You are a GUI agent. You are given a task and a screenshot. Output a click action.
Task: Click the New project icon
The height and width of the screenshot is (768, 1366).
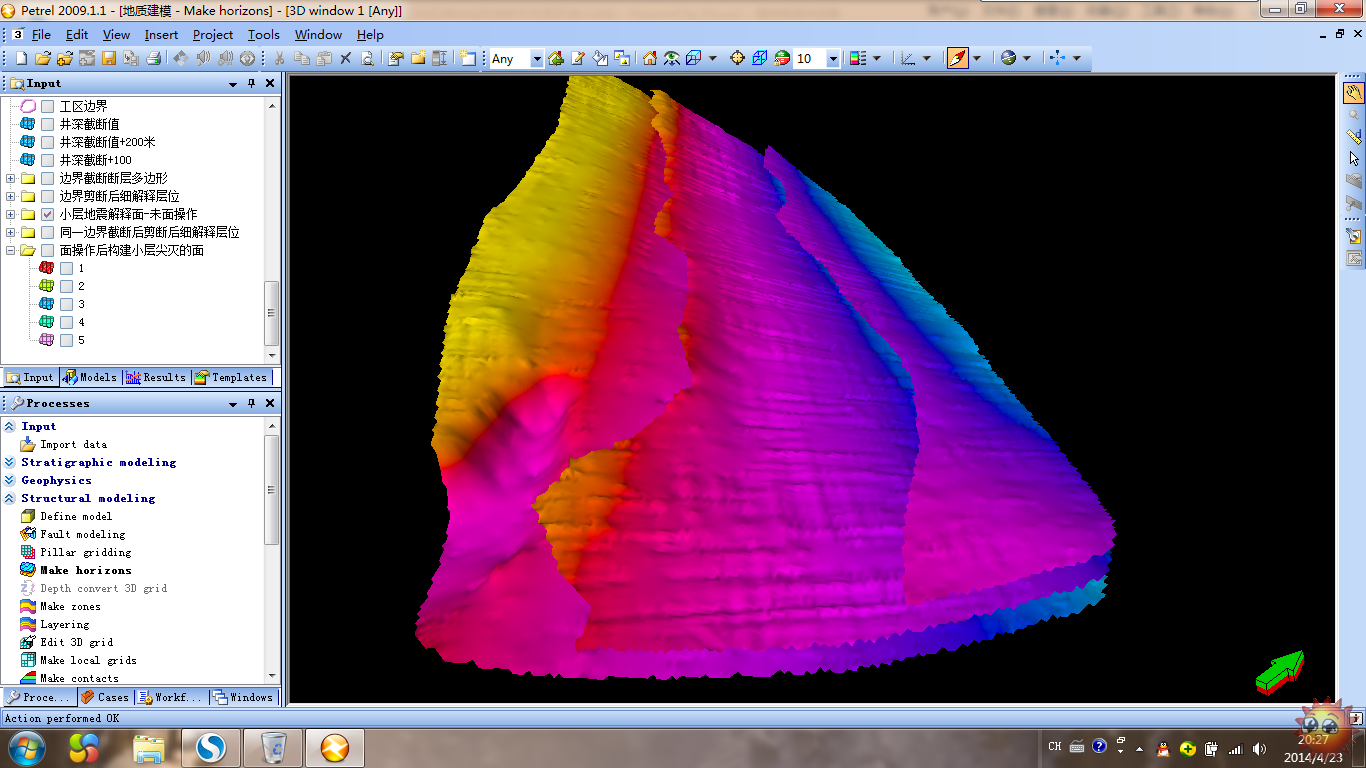[21, 58]
